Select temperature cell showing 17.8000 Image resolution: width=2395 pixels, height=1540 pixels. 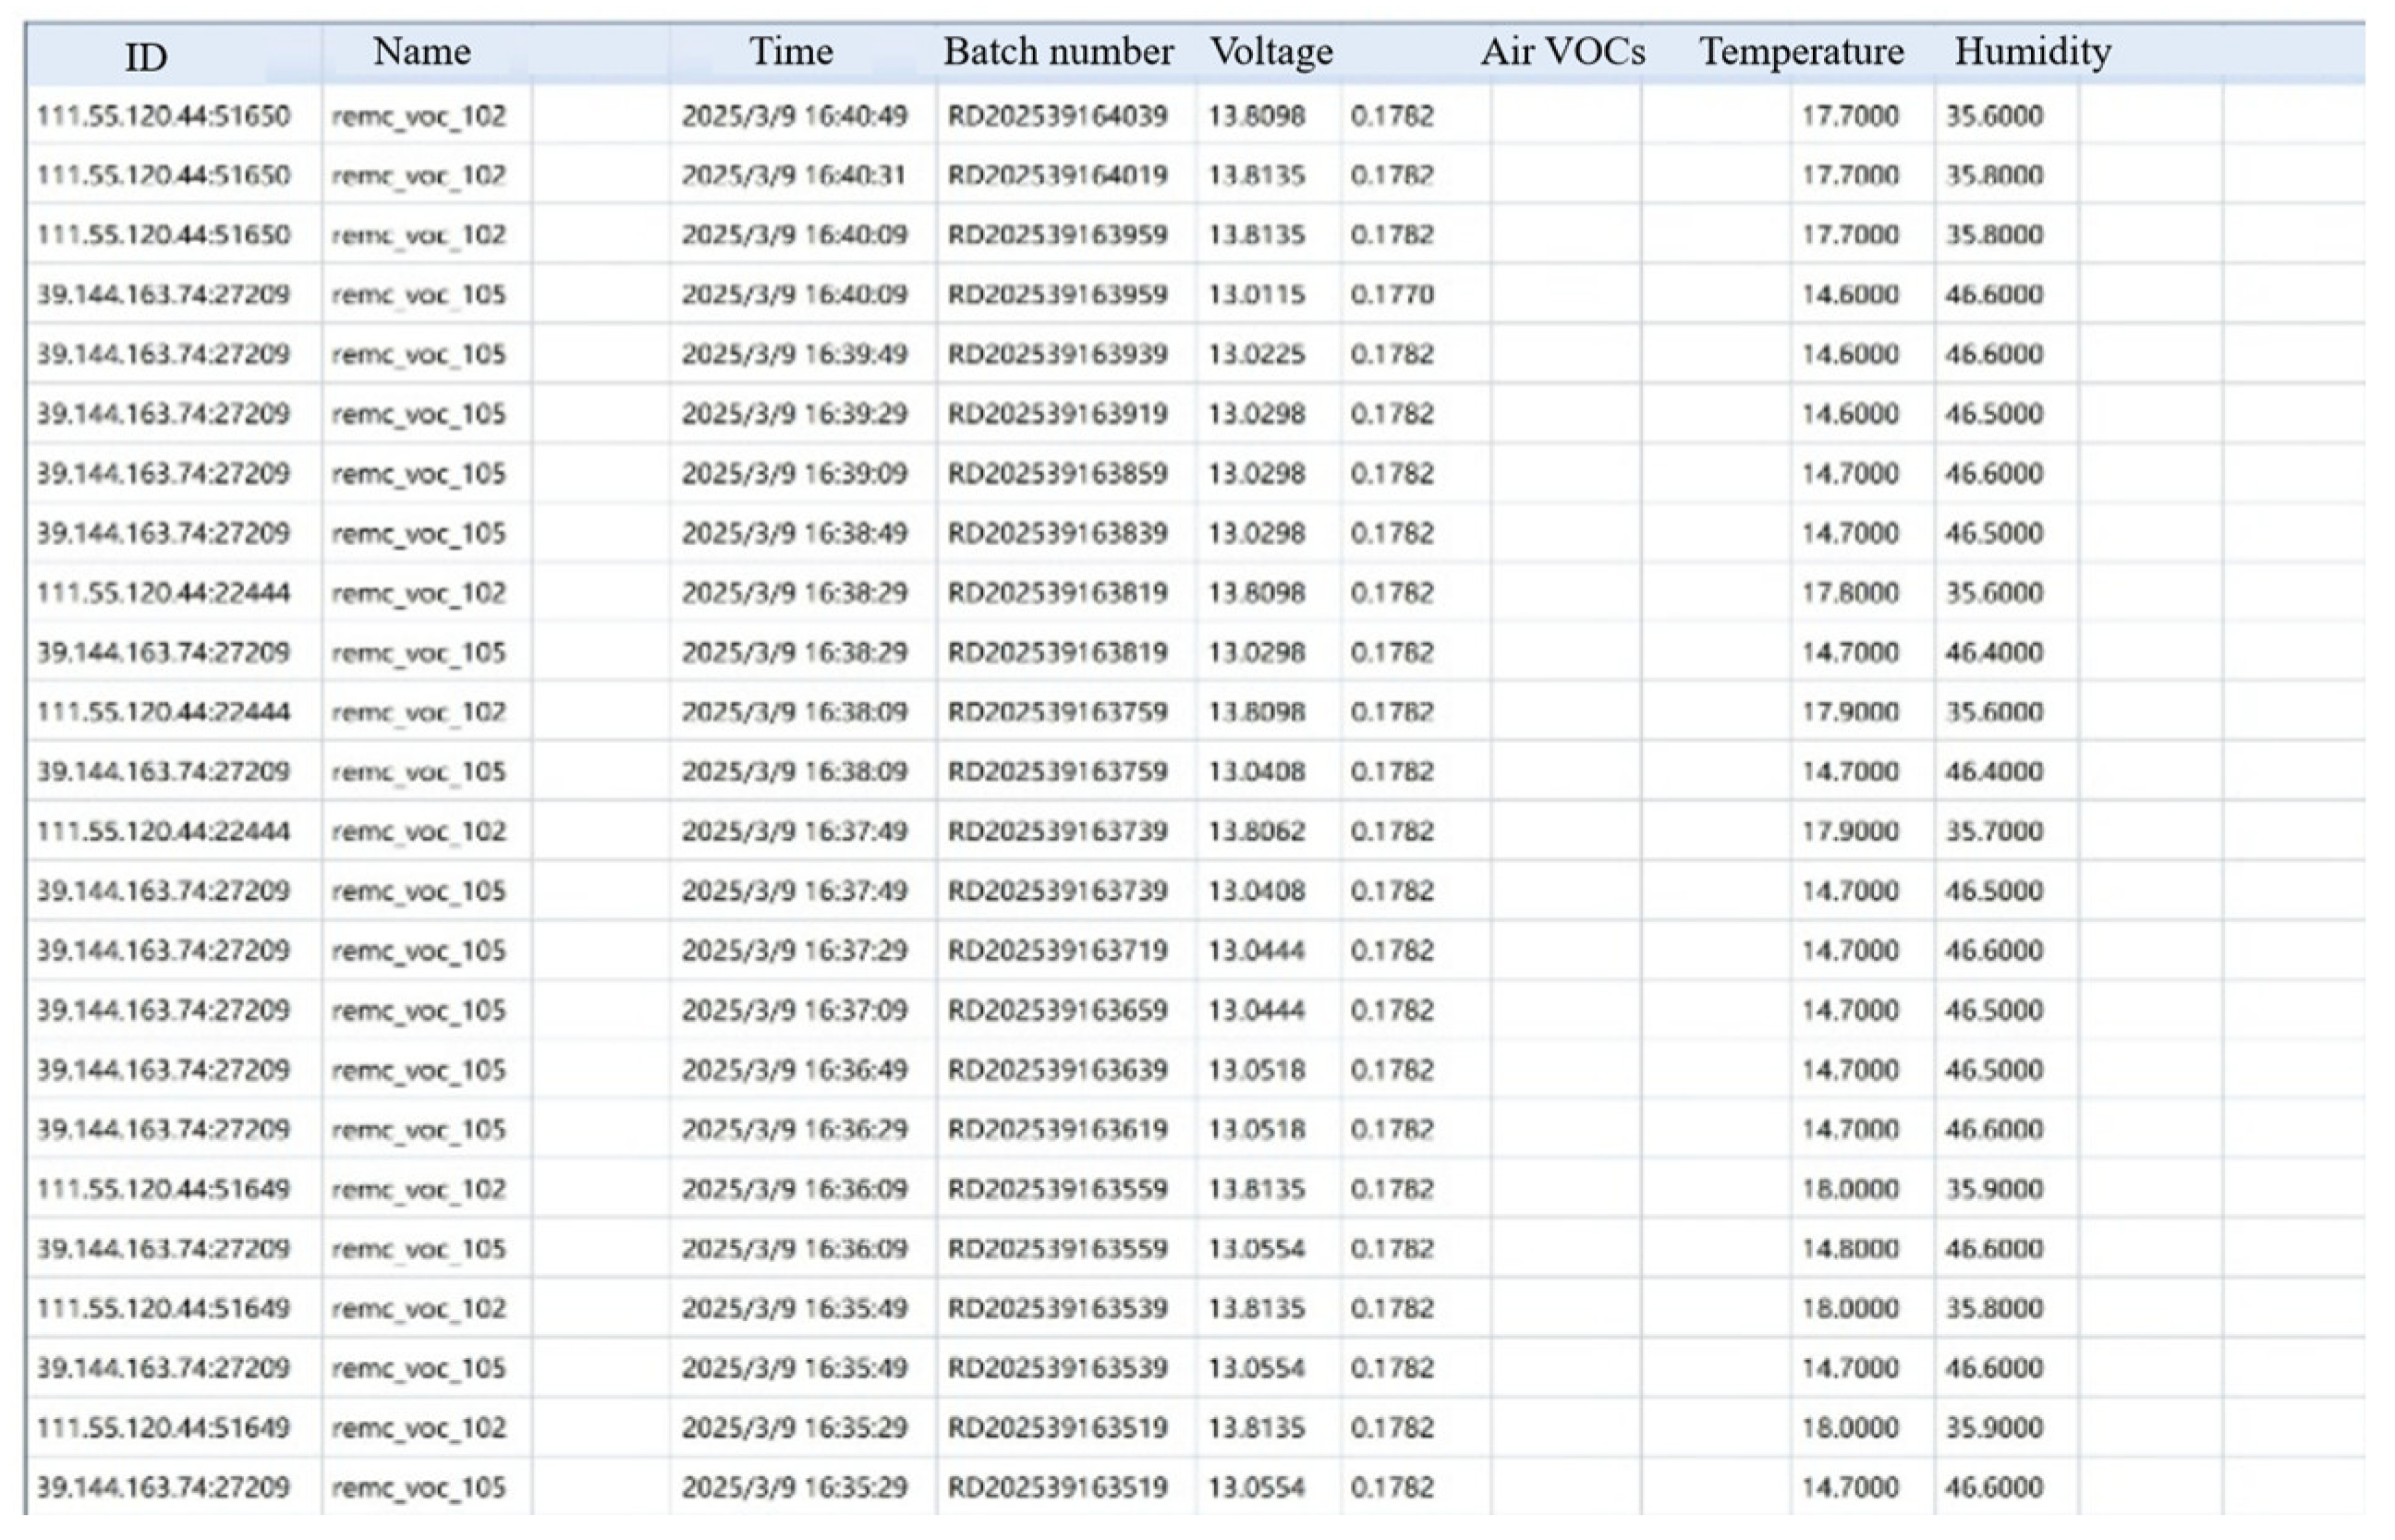1849,593
